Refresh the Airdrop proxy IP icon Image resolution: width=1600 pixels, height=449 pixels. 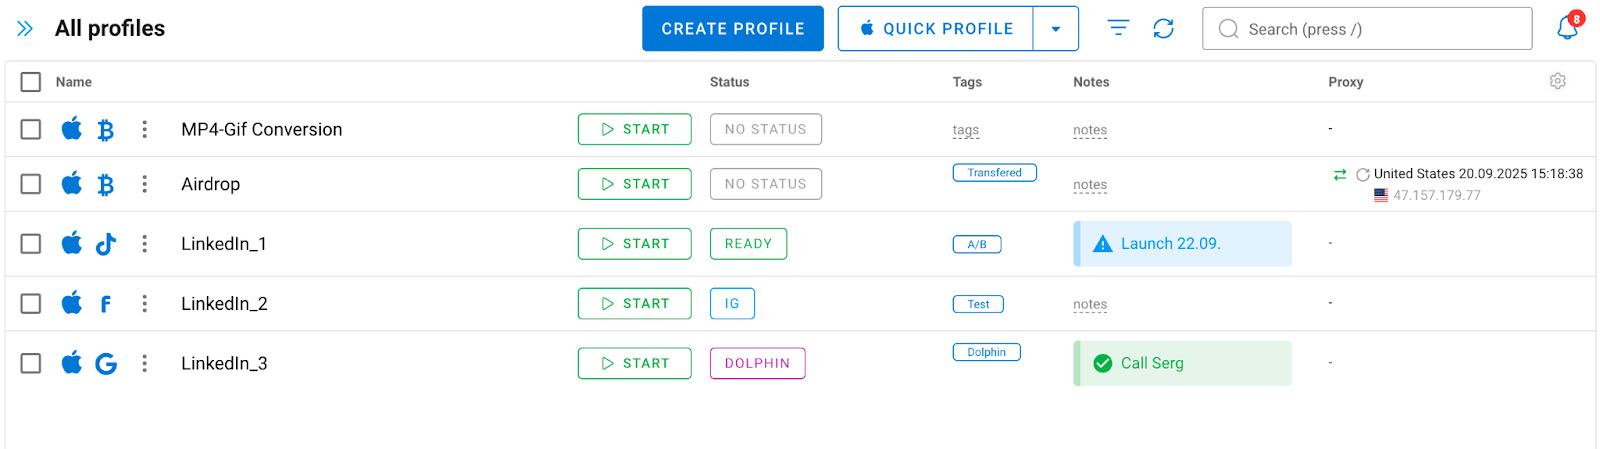1362,175
